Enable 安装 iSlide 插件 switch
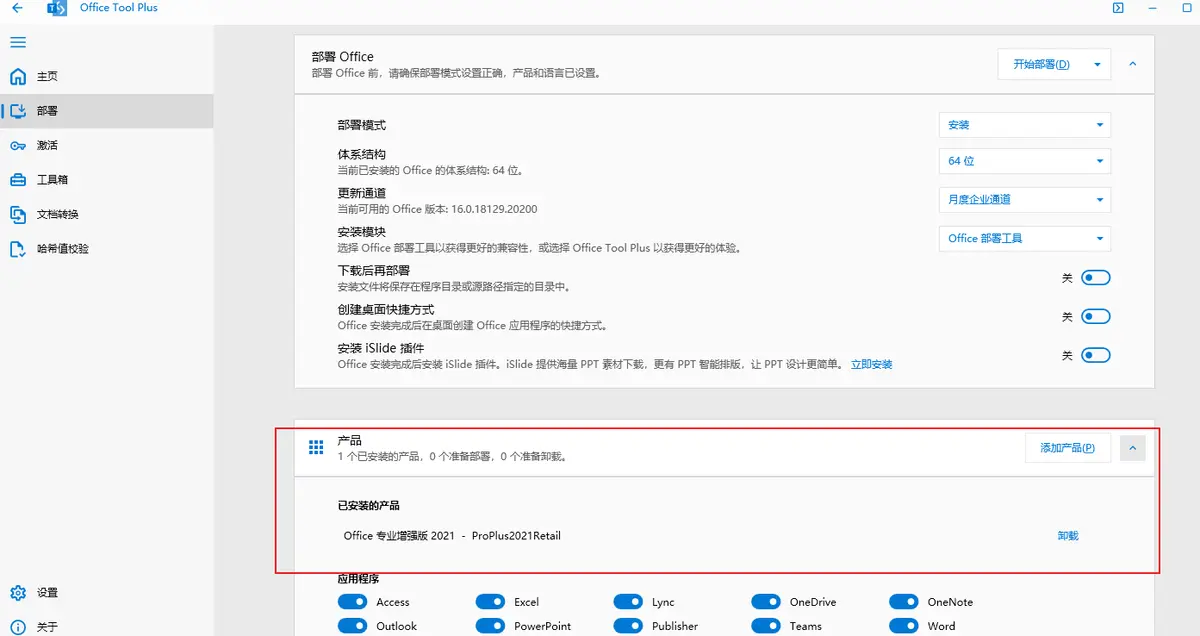1200x636 pixels. tap(1096, 355)
